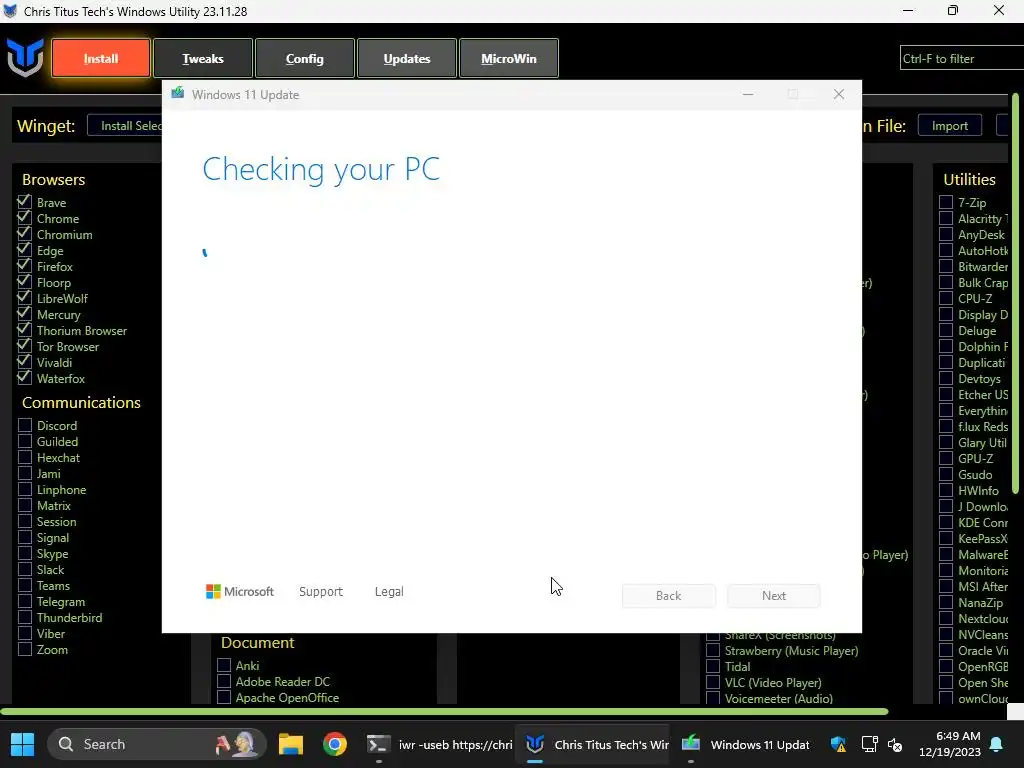This screenshot has height=768, width=1024.
Task: Open the Updates tab
Action: (406, 58)
